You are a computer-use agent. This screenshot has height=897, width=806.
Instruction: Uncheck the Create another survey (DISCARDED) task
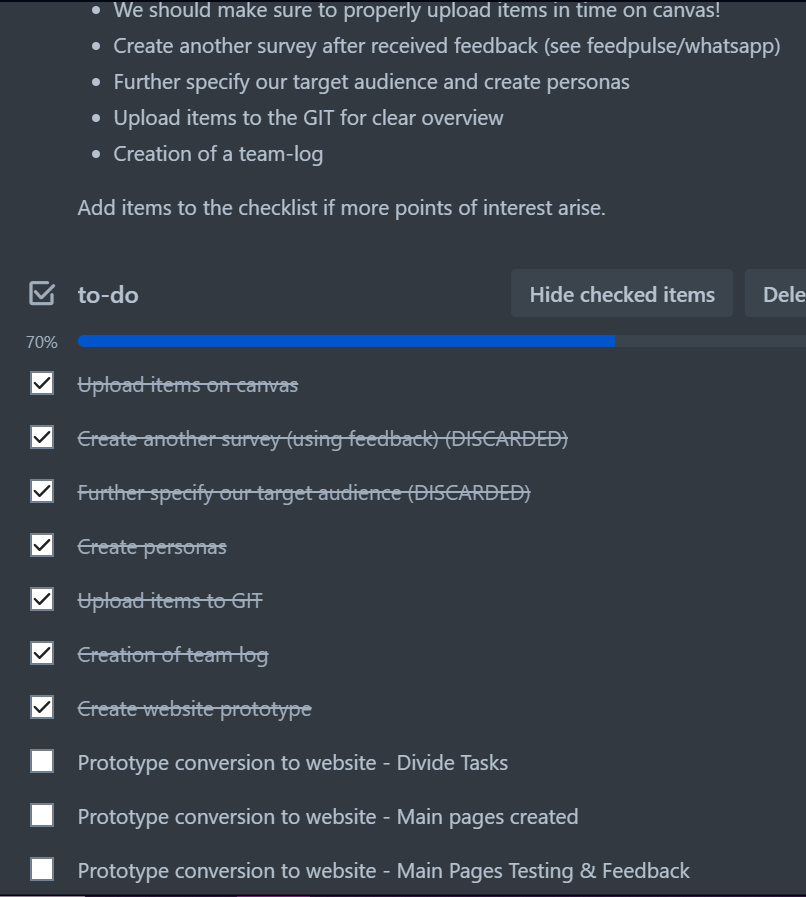click(41, 438)
